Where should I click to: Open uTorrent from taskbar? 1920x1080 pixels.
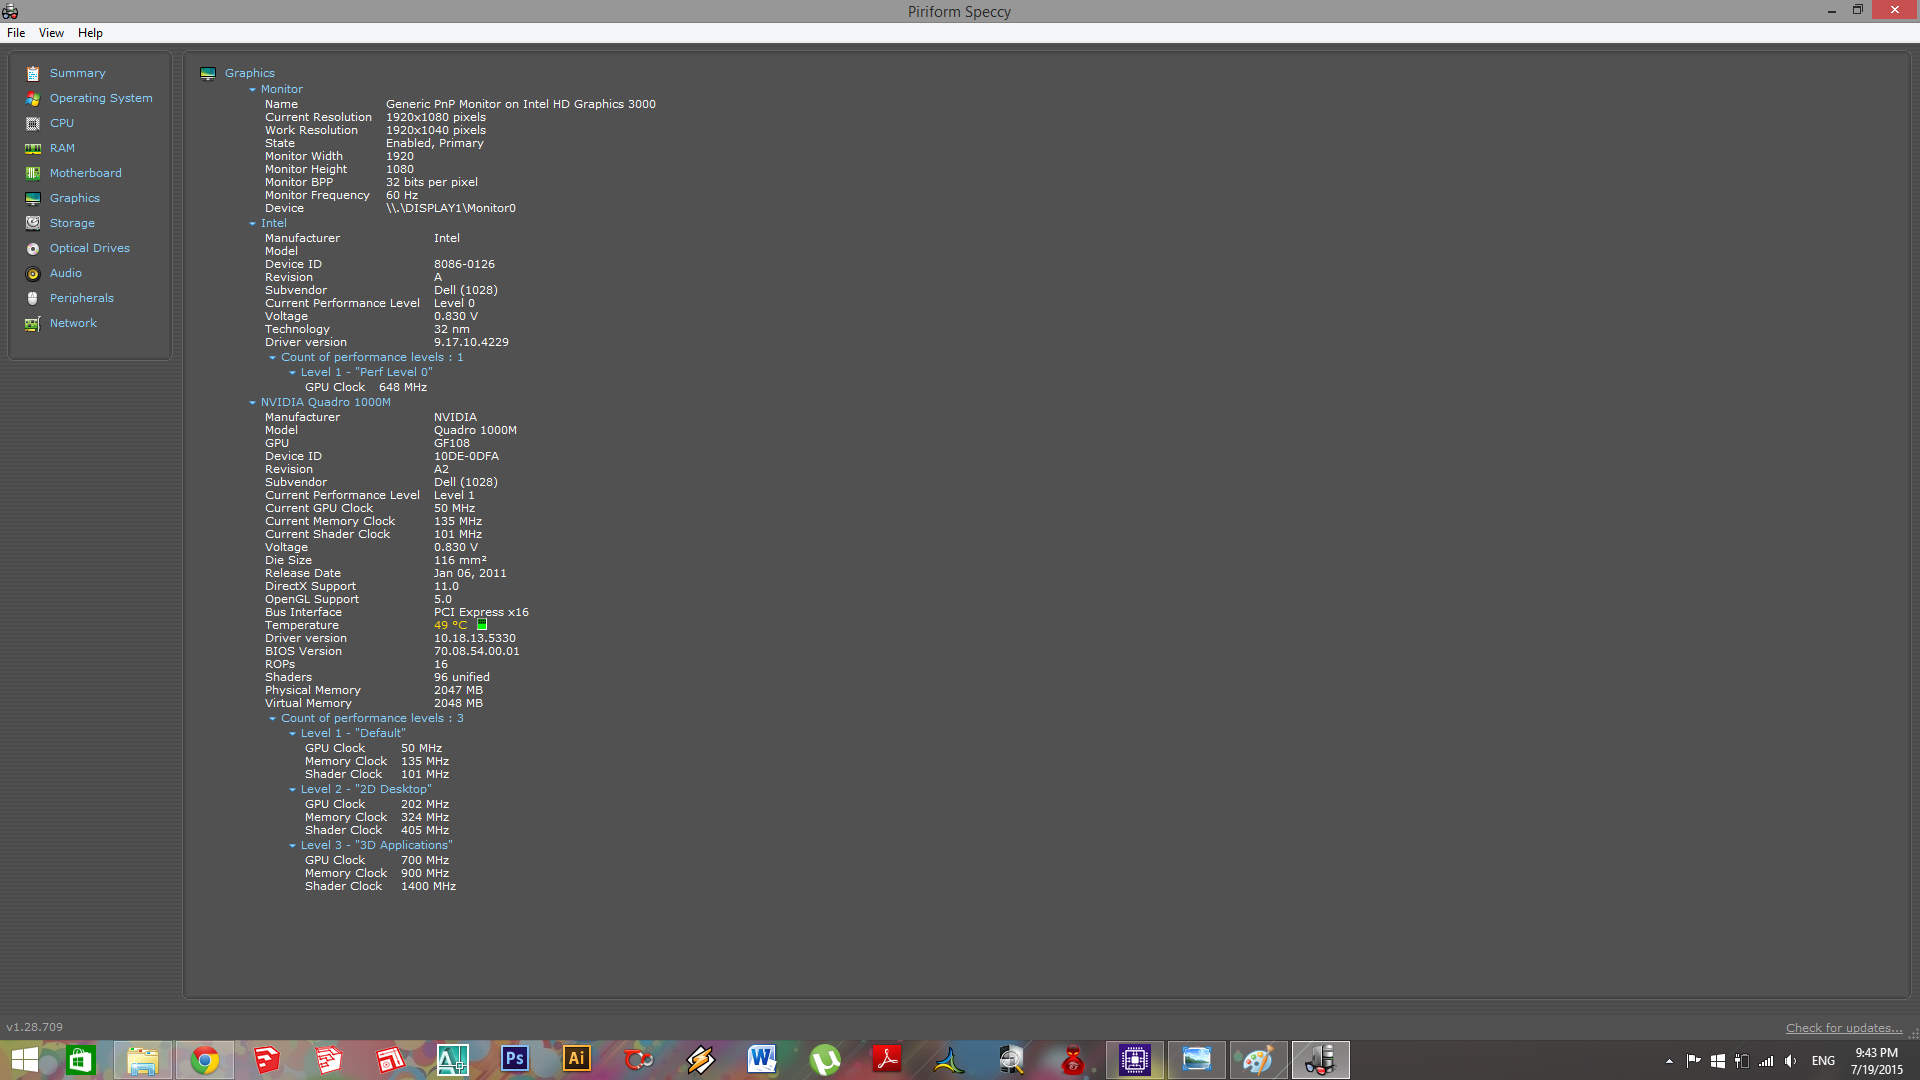click(x=825, y=1059)
